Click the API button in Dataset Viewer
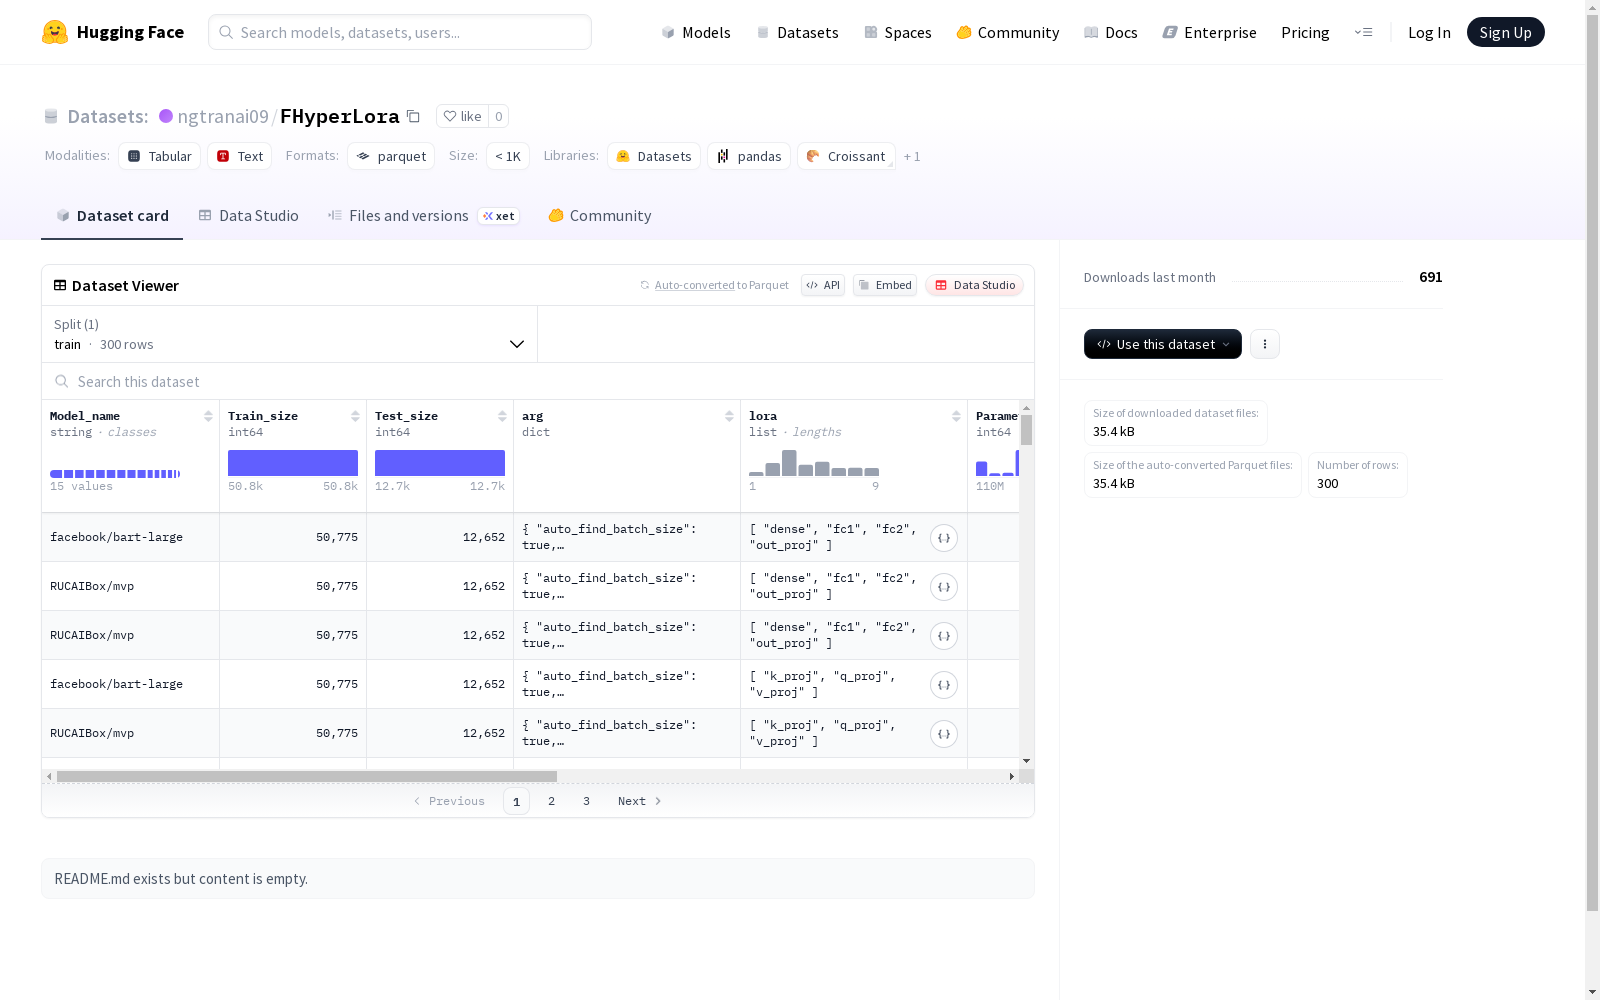This screenshot has width=1600, height=1000. (823, 285)
